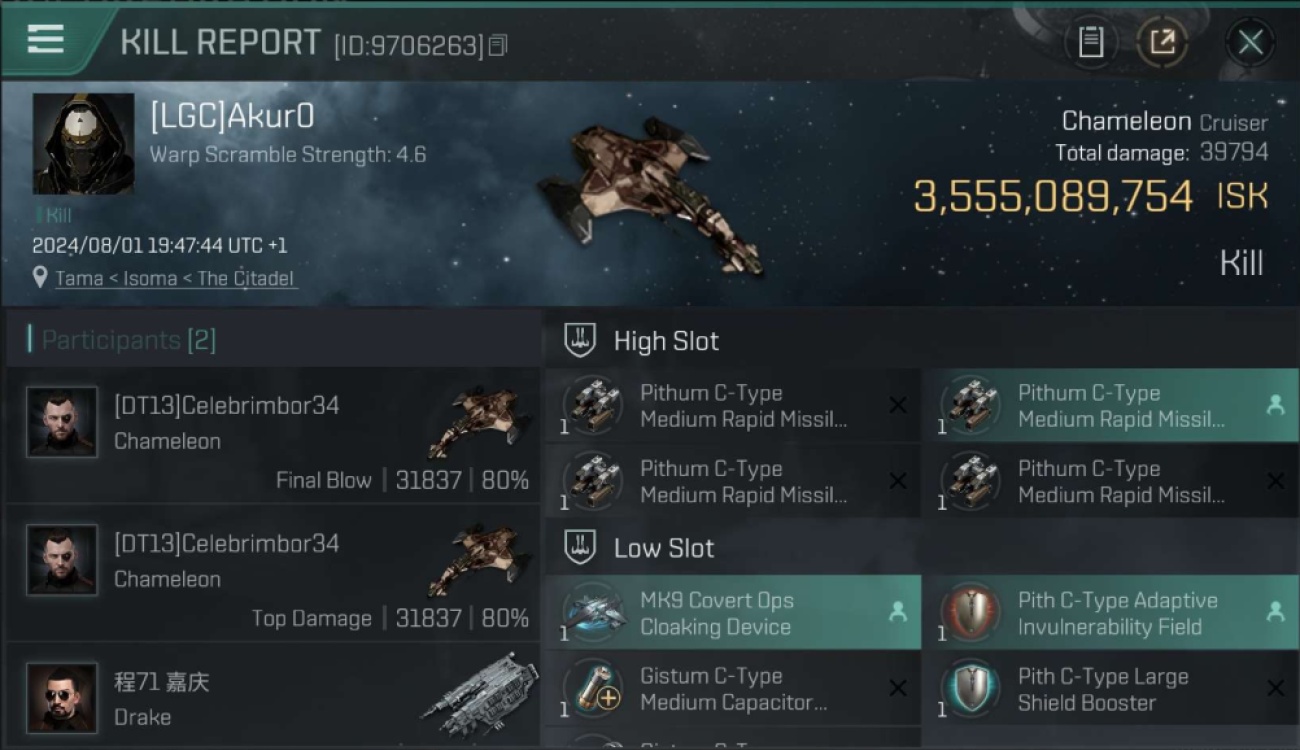Screen dimensions: 1300x750
Task: Select the highlighted Pithum C-Type Rapid Missile module
Action: 1110,406
